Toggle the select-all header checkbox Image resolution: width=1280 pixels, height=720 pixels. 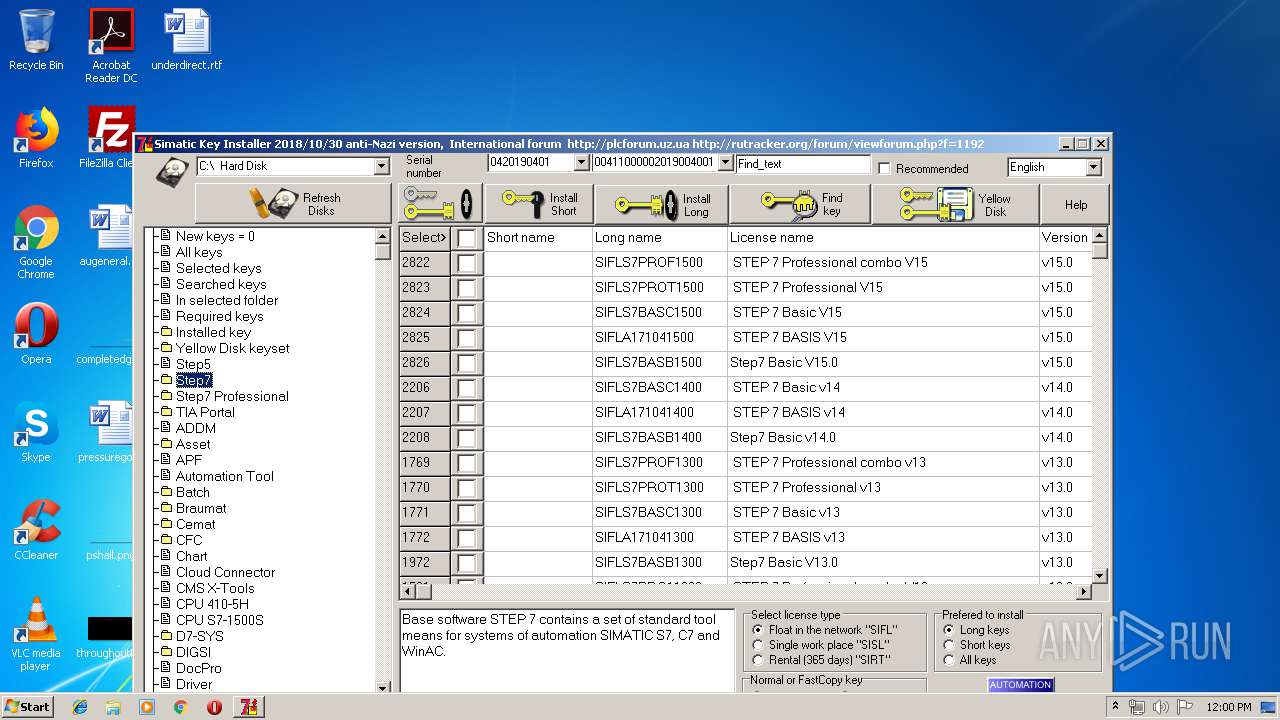[466, 238]
